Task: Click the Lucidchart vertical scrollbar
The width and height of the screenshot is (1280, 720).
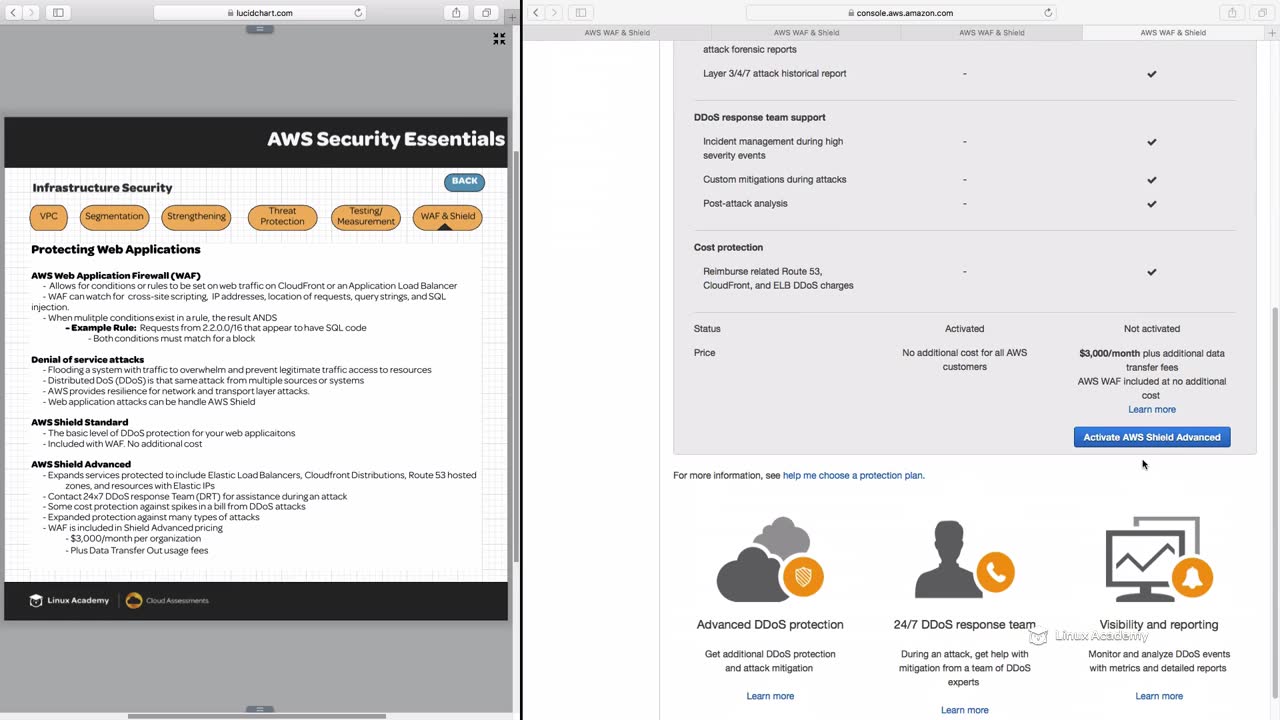Action: coord(516,355)
